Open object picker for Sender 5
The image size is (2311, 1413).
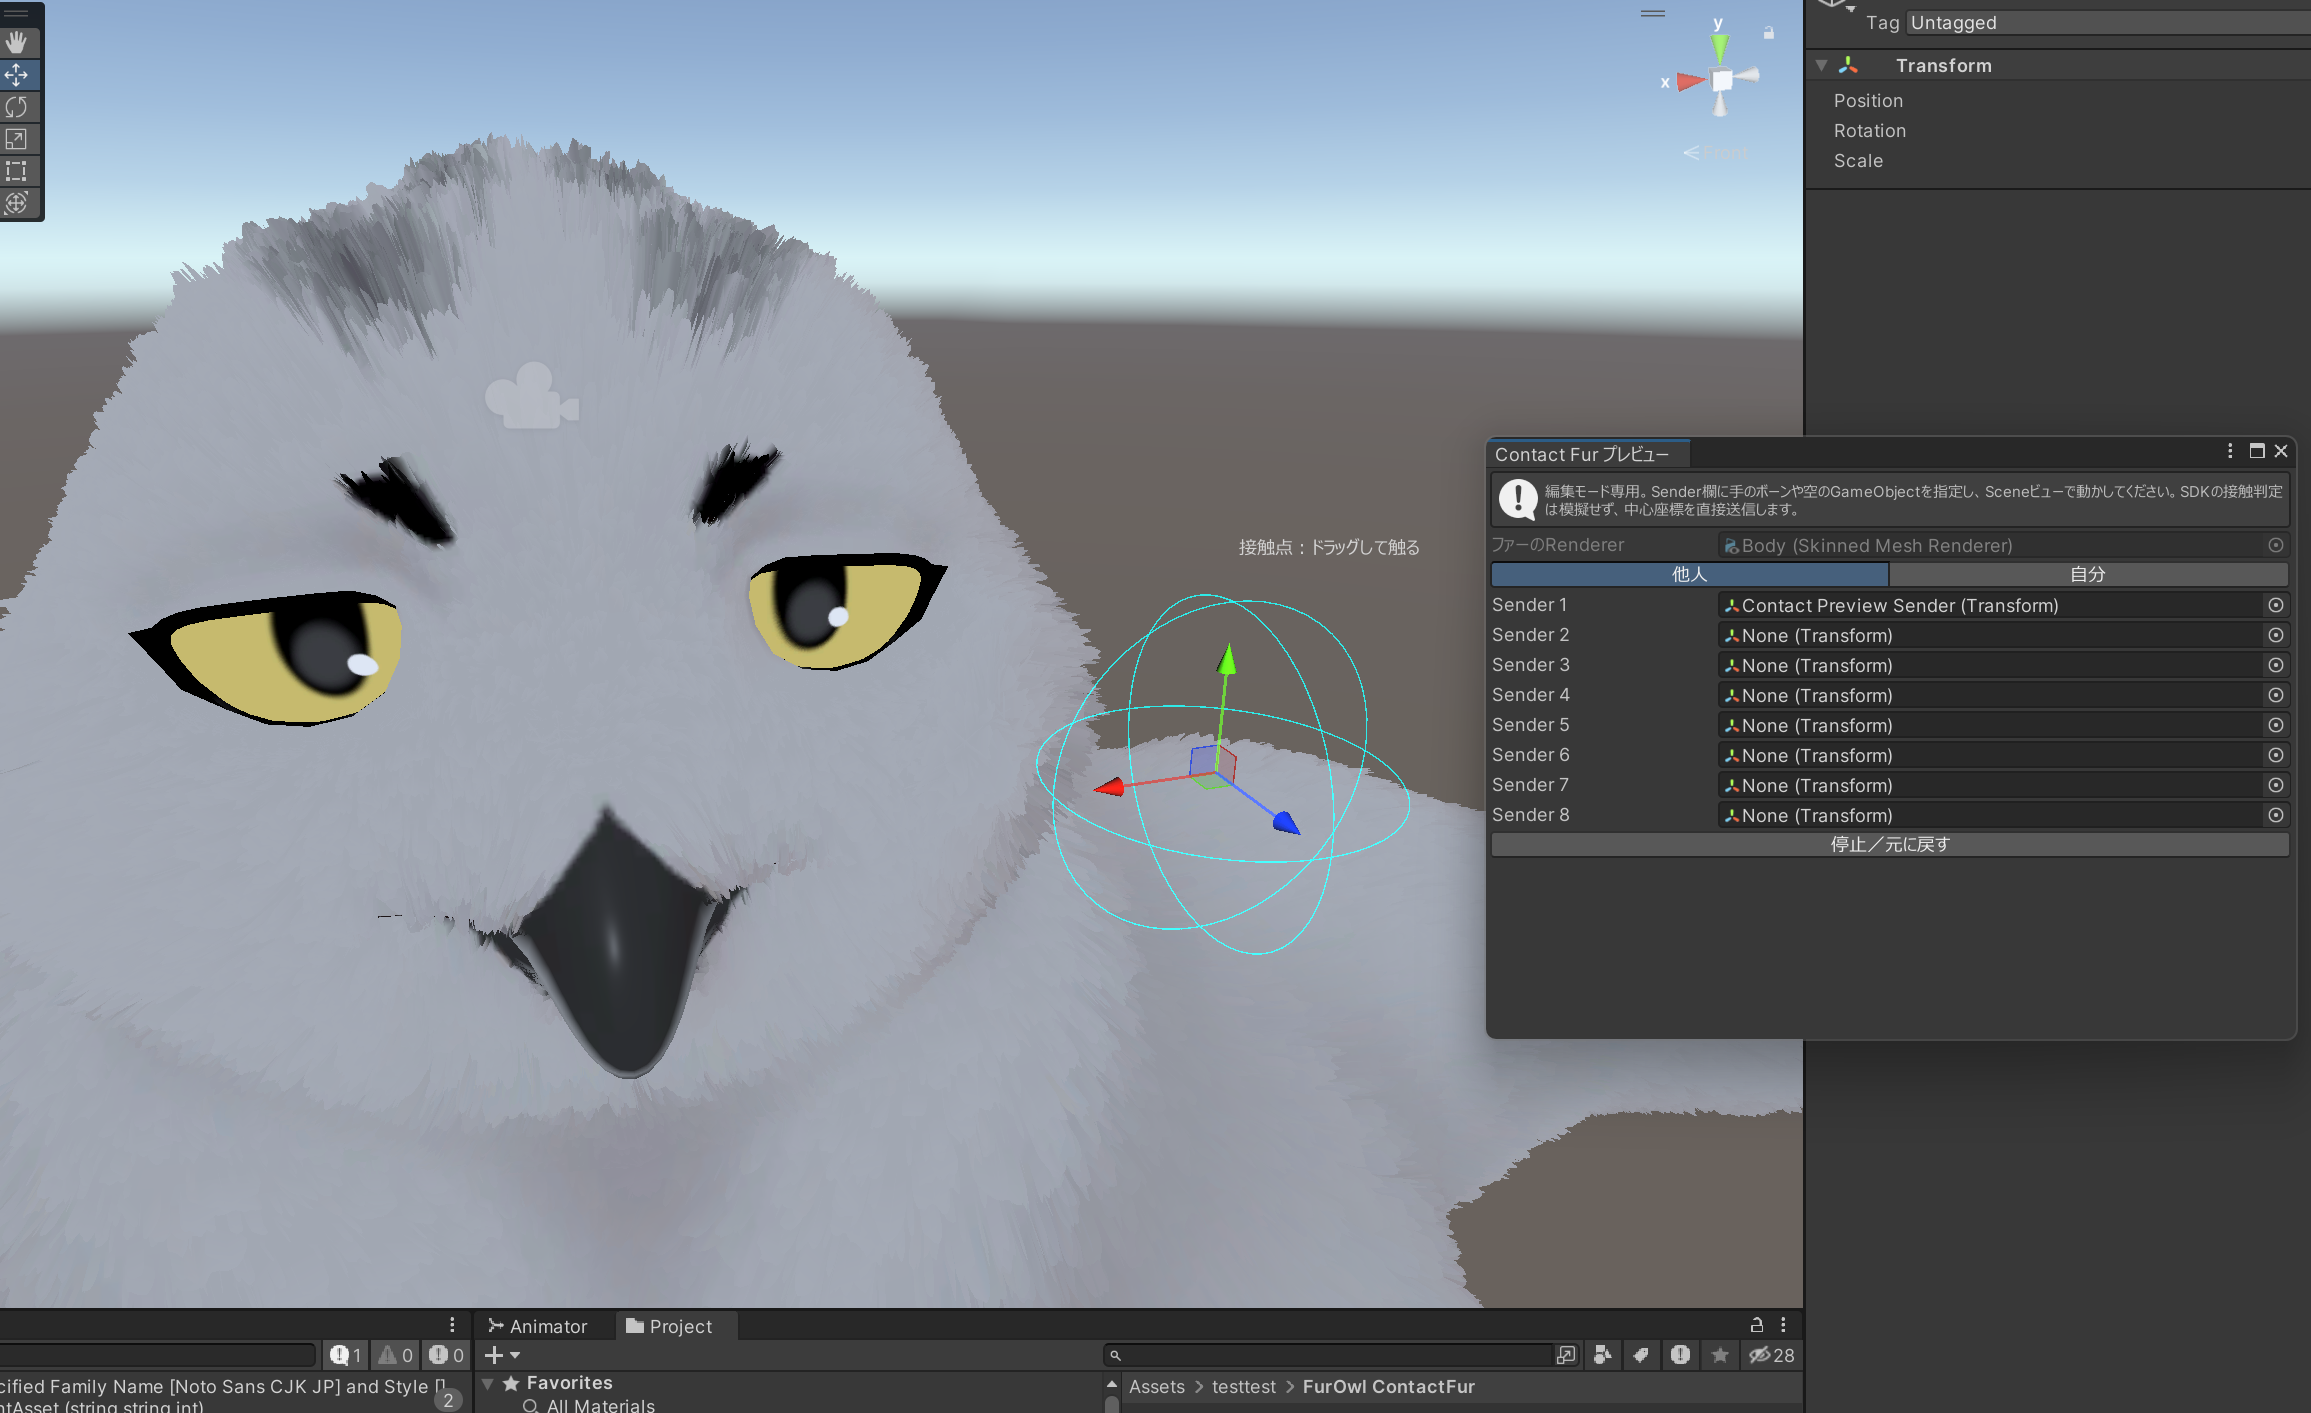(x=2275, y=725)
